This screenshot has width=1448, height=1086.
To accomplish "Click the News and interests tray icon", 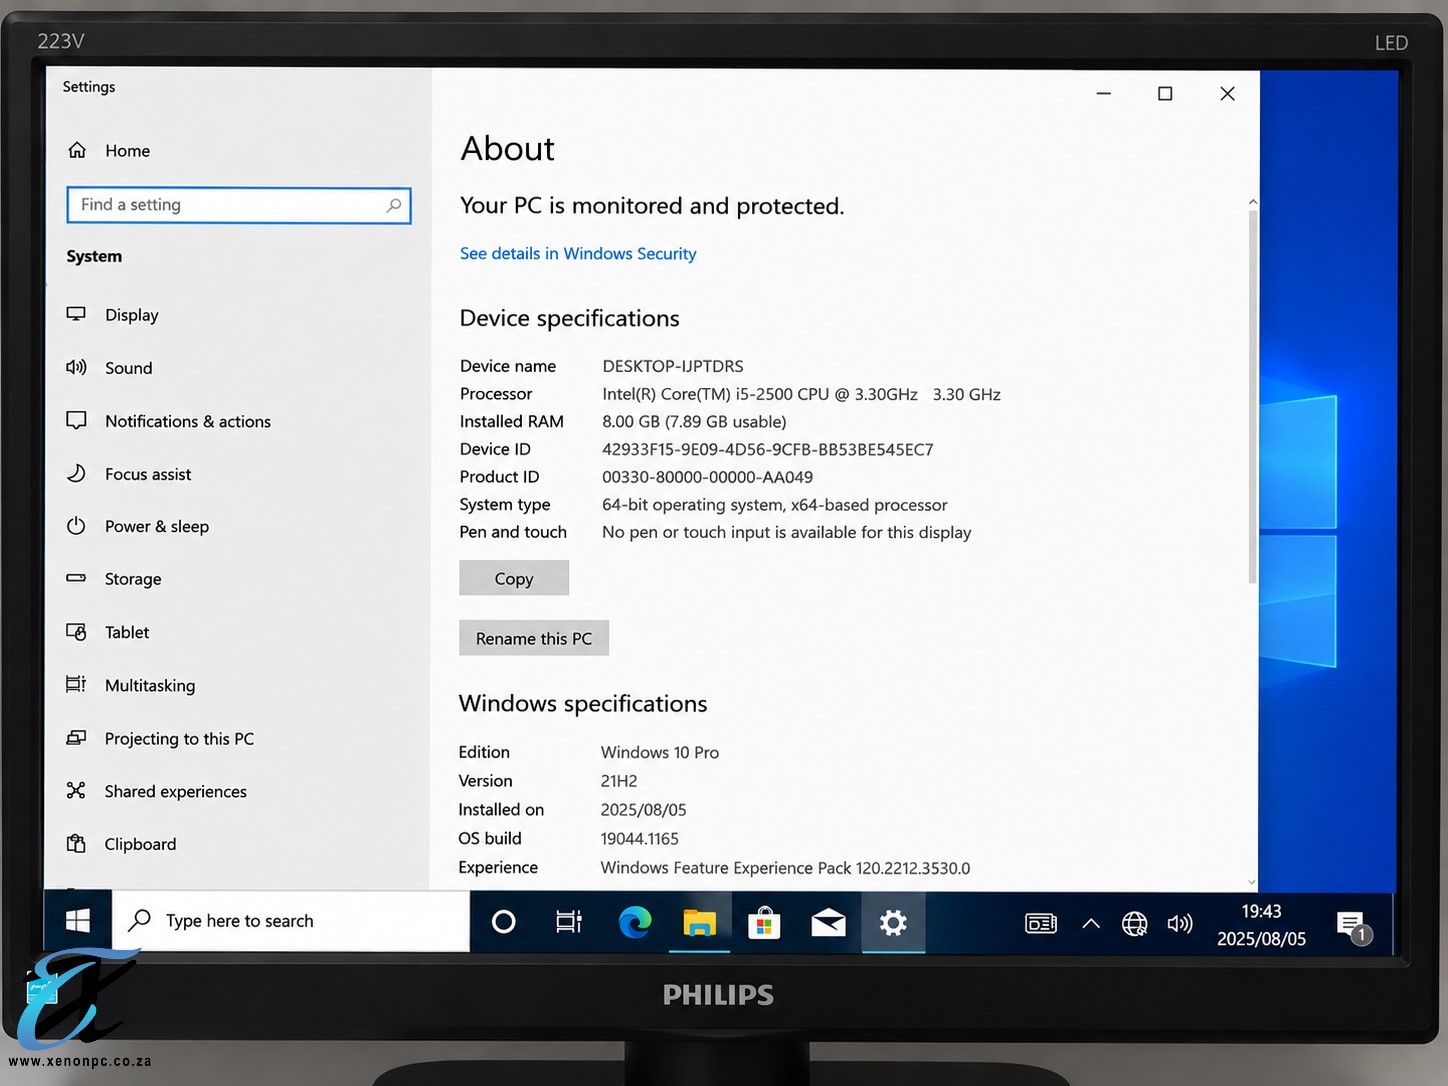I will 1041,923.
